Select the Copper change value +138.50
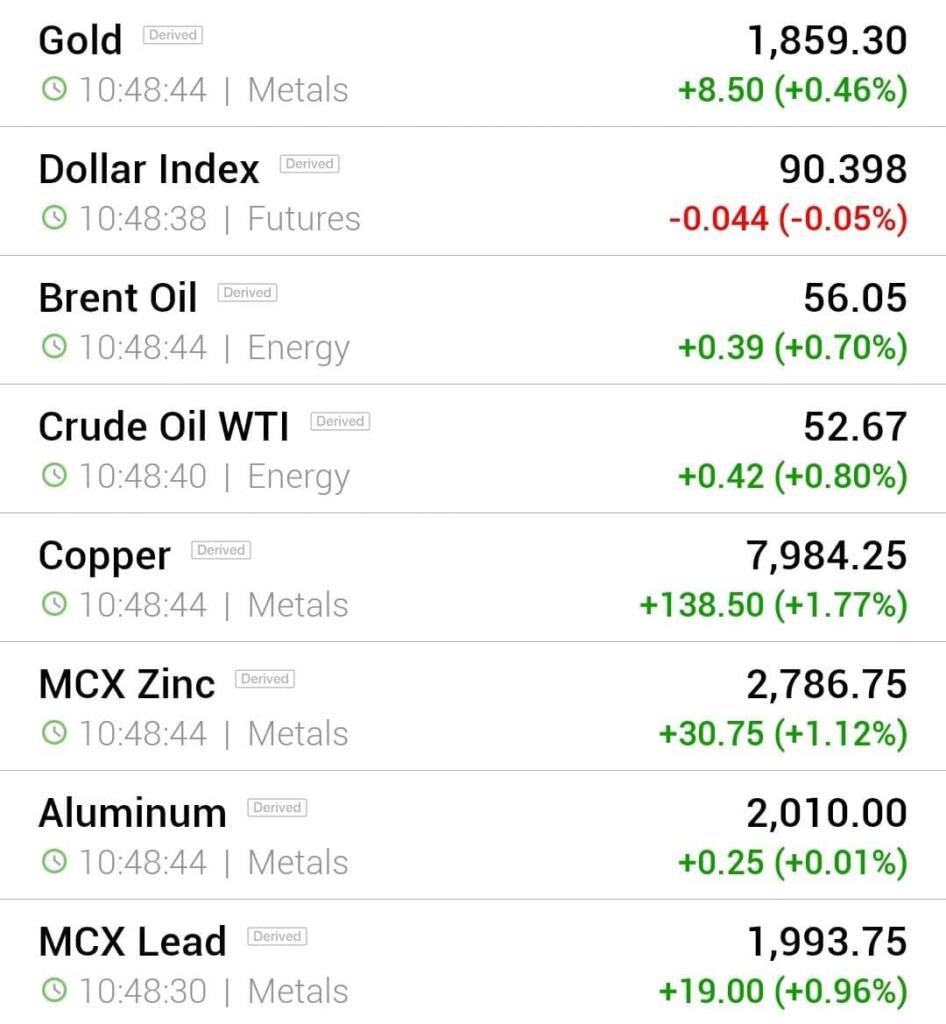This screenshot has height=1024, width=946. click(701, 604)
